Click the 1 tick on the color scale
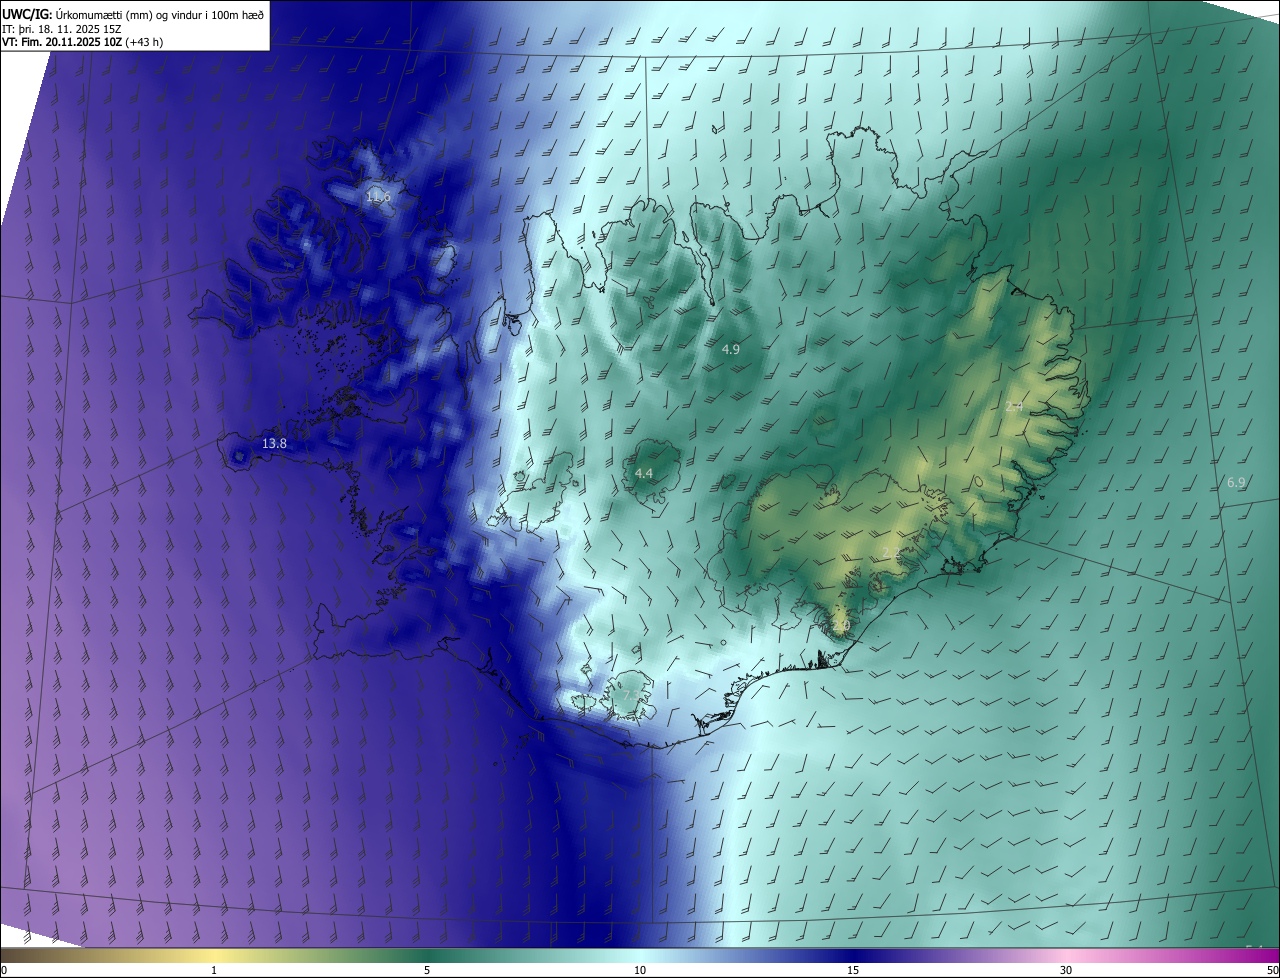 click(x=214, y=970)
